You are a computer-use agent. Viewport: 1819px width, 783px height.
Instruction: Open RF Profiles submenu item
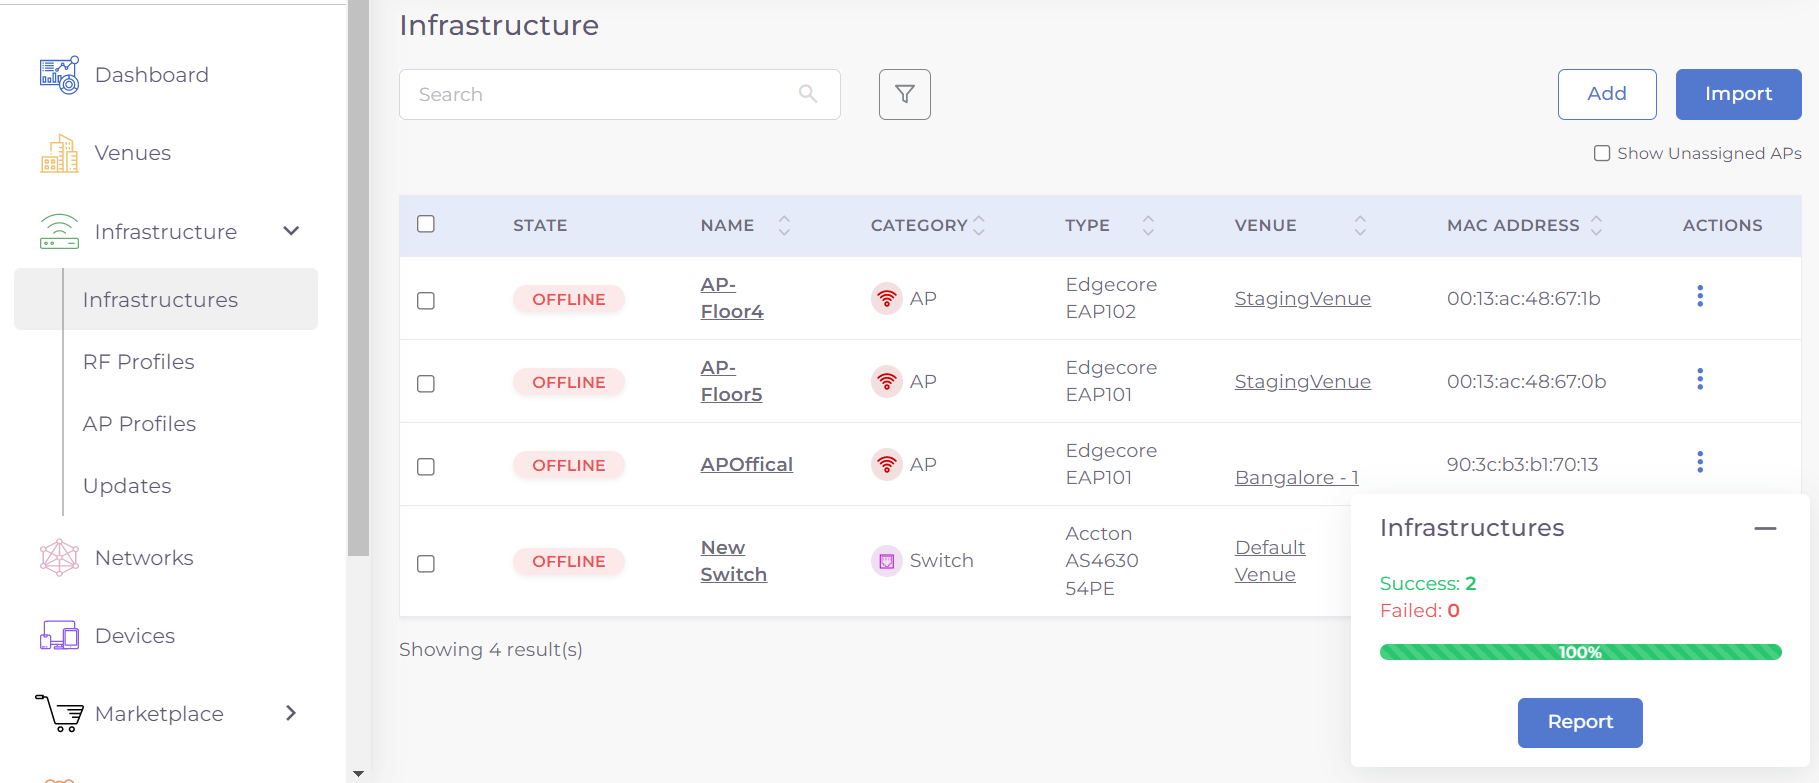tap(139, 362)
